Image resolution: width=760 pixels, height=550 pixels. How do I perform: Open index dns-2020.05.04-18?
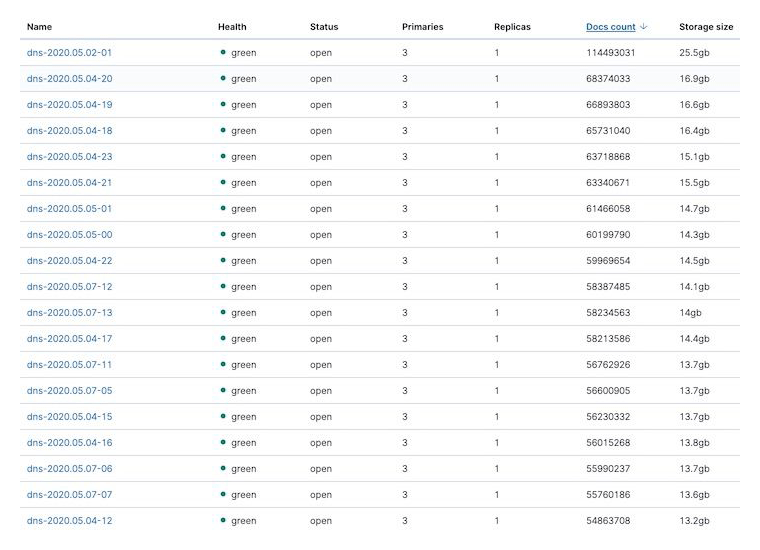(x=69, y=130)
